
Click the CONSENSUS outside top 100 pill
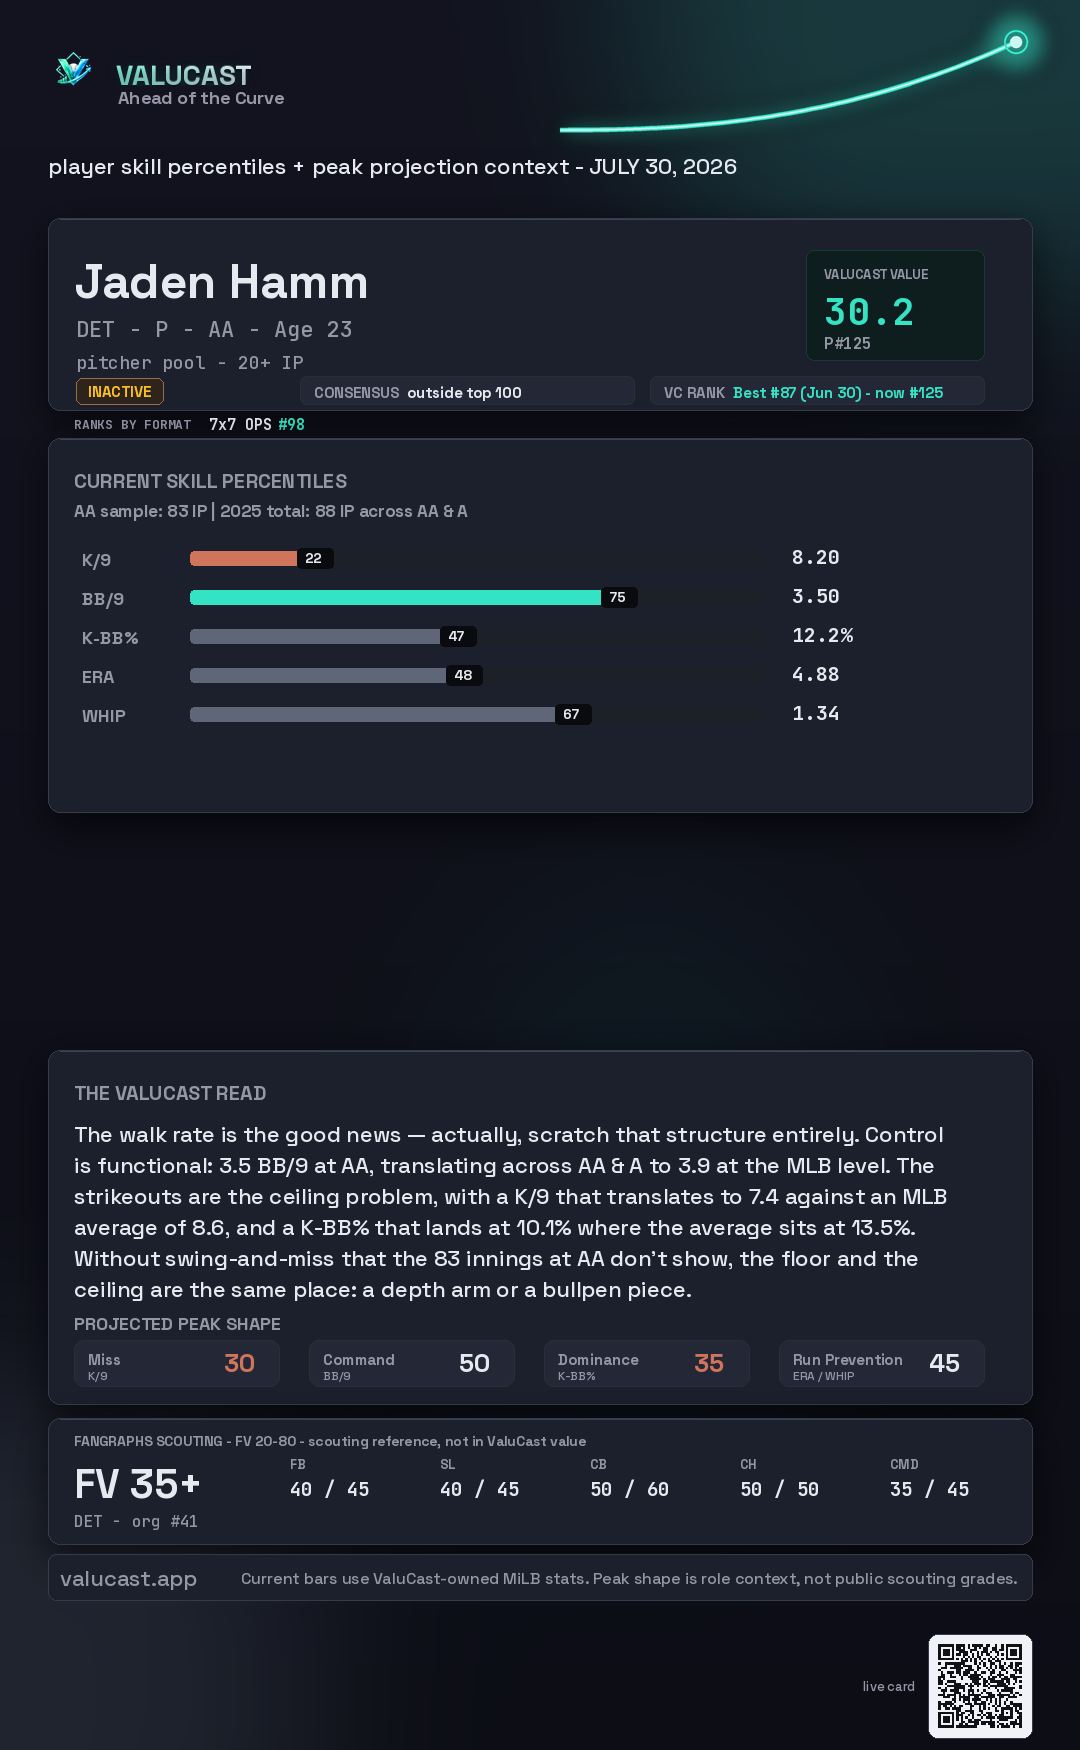[x=467, y=392]
